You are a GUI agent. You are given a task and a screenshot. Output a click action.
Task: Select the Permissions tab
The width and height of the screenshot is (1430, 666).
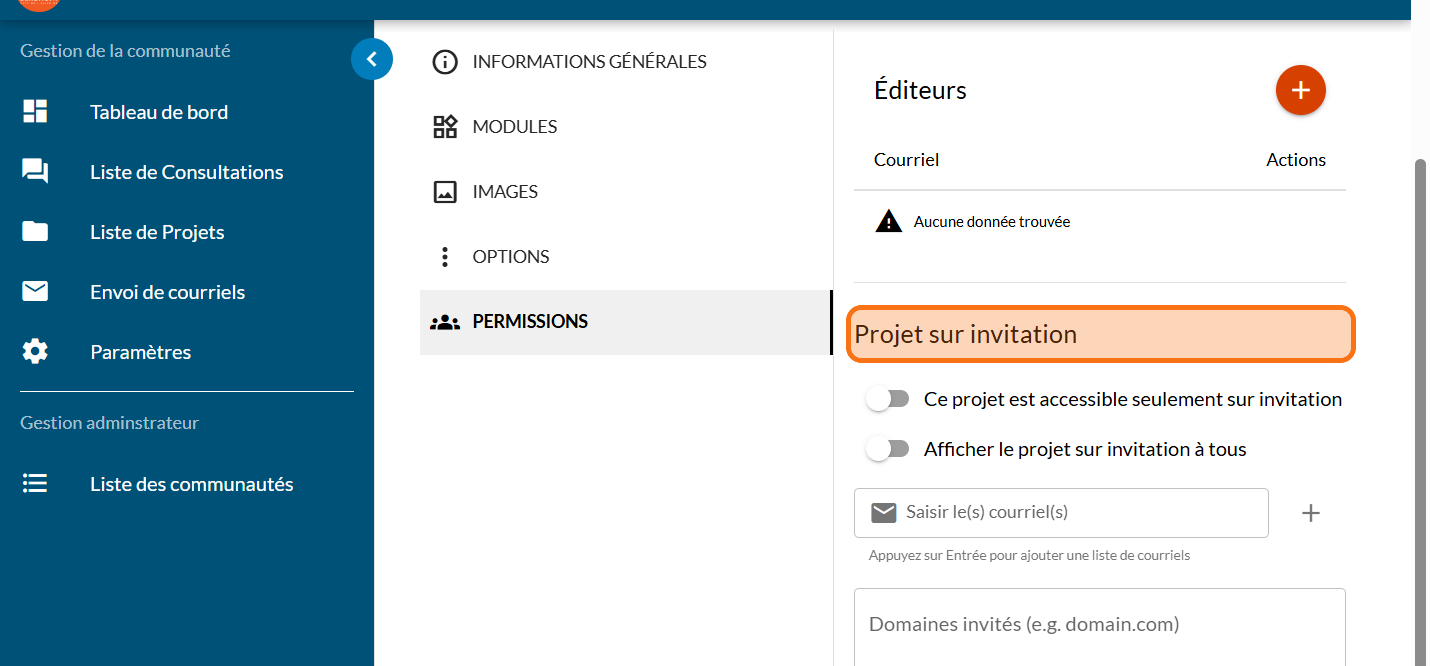(x=529, y=322)
